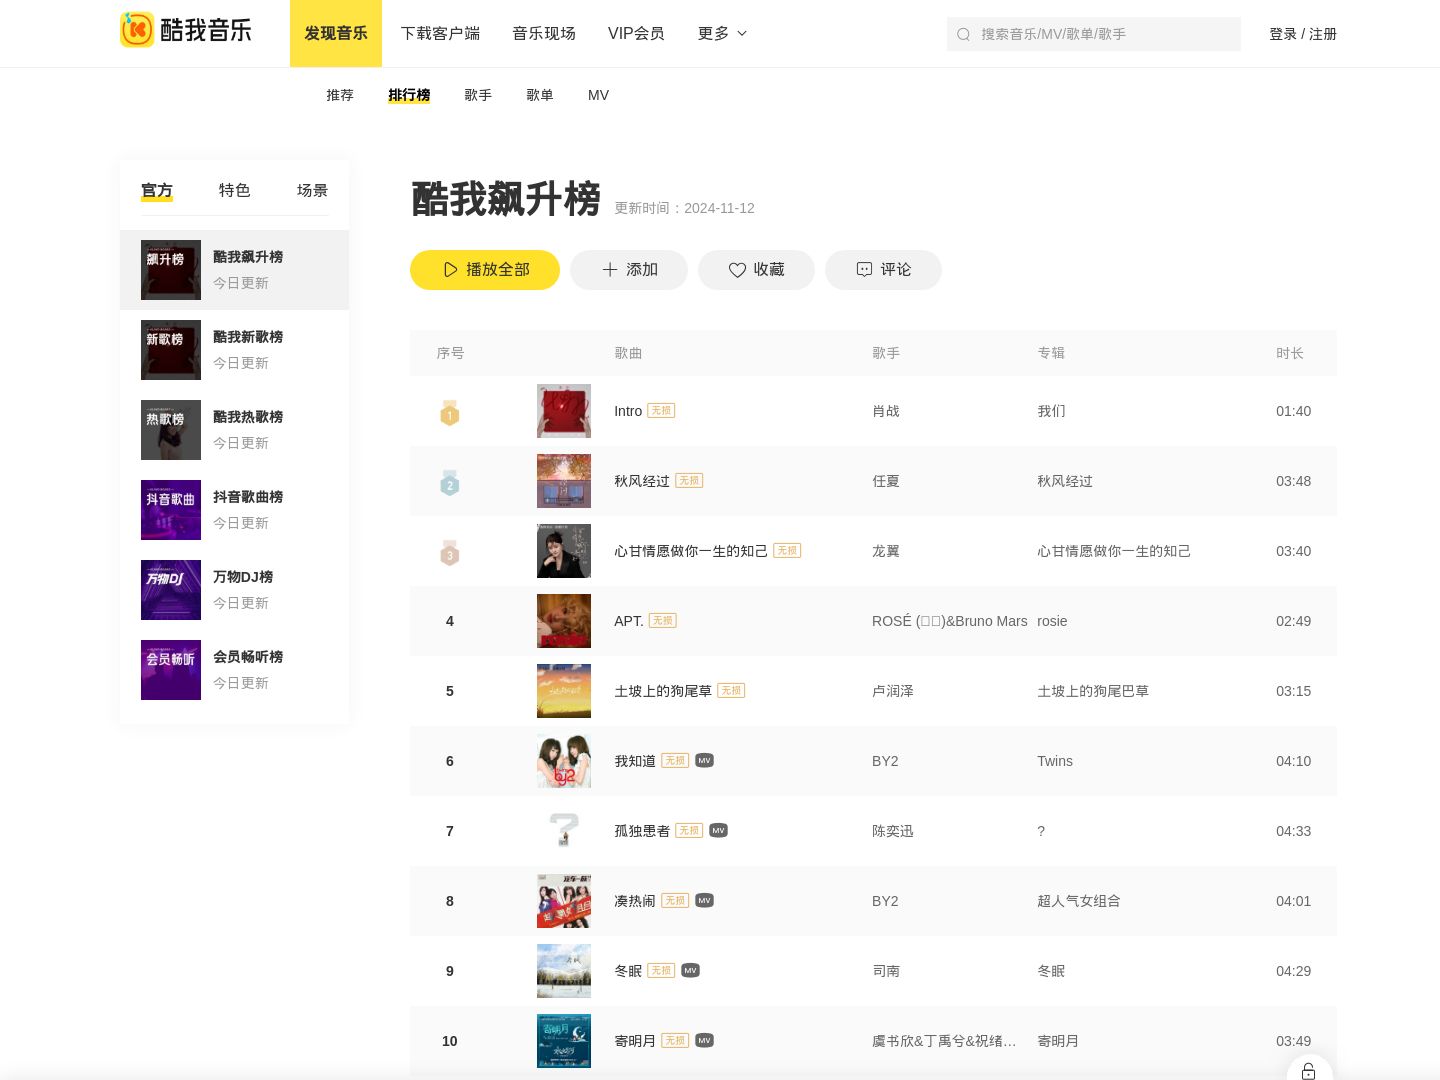Image resolution: width=1440 pixels, height=1080 pixels.
Task: Open artist 陈奕迅 link
Action: pos(893,831)
